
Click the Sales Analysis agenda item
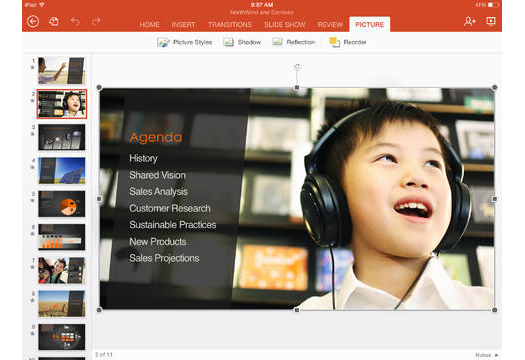(158, 192)
